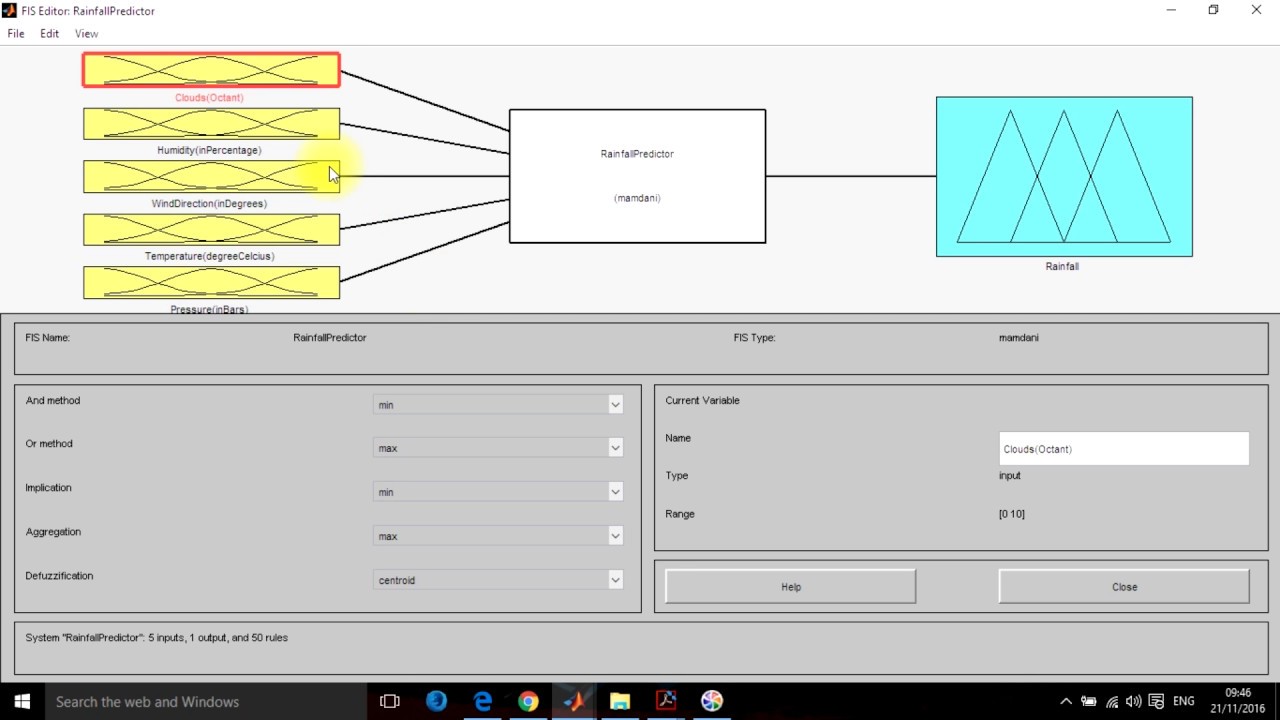
Task: Click the Type value 'input'
Action: click(x=1009, y=476)
